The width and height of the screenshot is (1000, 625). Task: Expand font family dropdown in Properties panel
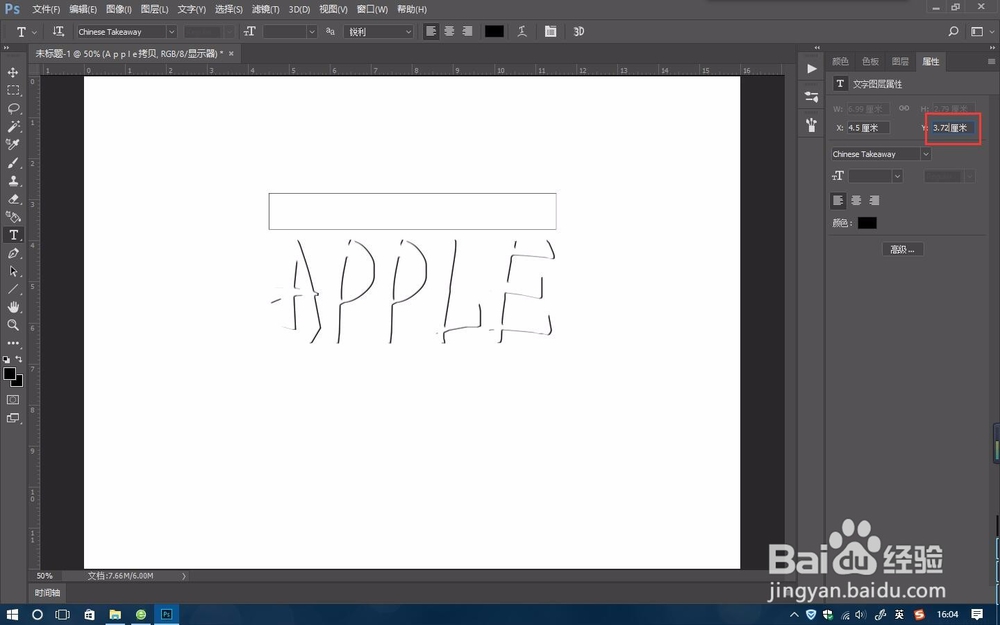pos(926,154)
